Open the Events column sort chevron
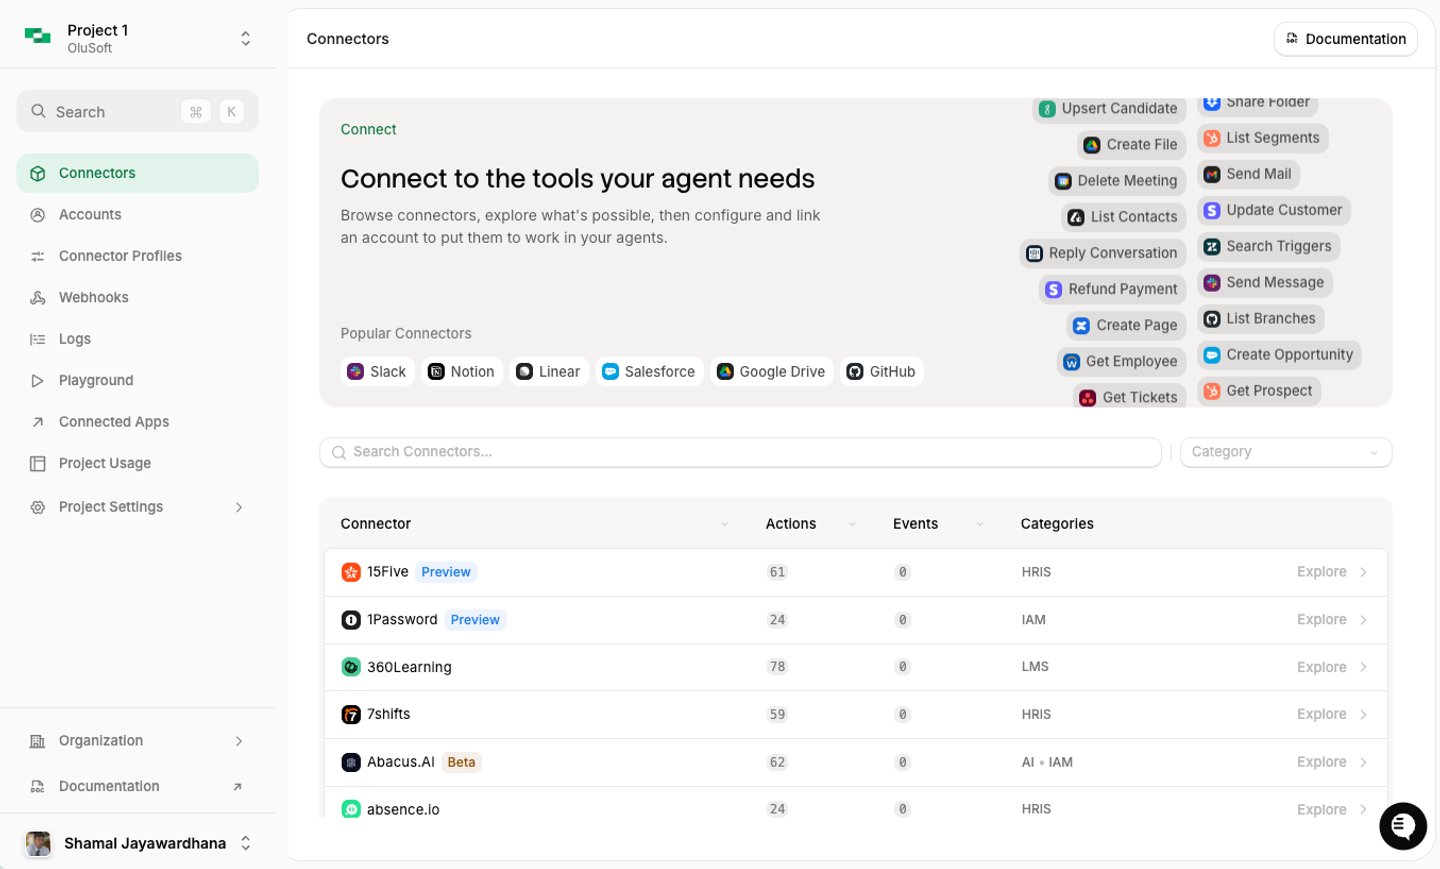This screenshot has width=1440, height=869. click(979, 524)
